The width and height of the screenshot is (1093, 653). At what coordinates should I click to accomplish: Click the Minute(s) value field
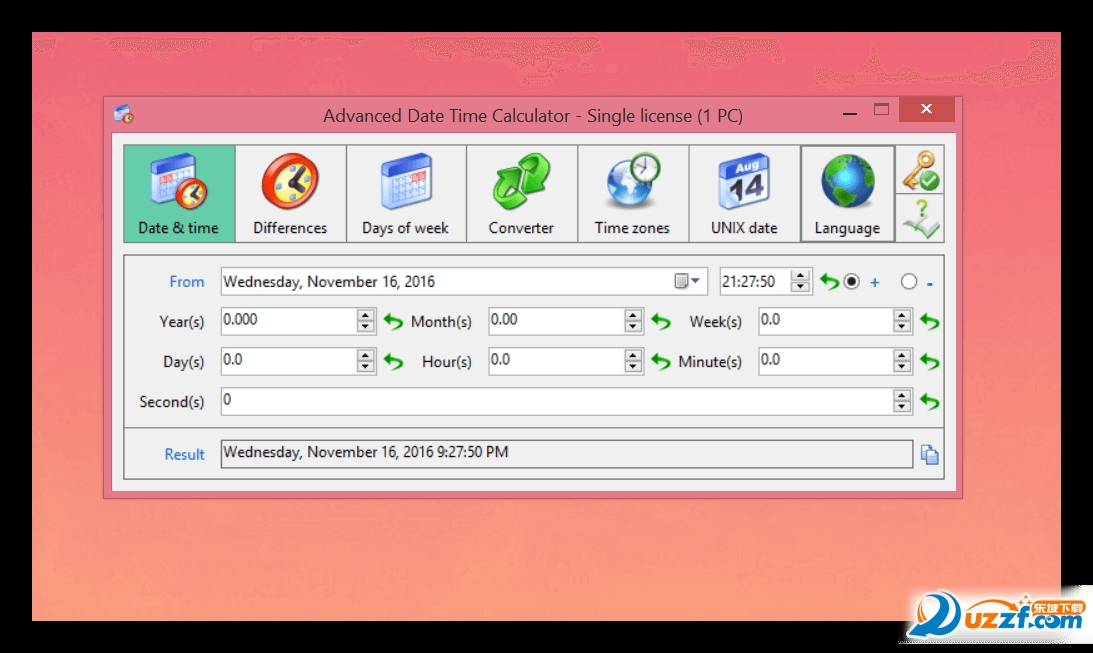click(826, 361)
